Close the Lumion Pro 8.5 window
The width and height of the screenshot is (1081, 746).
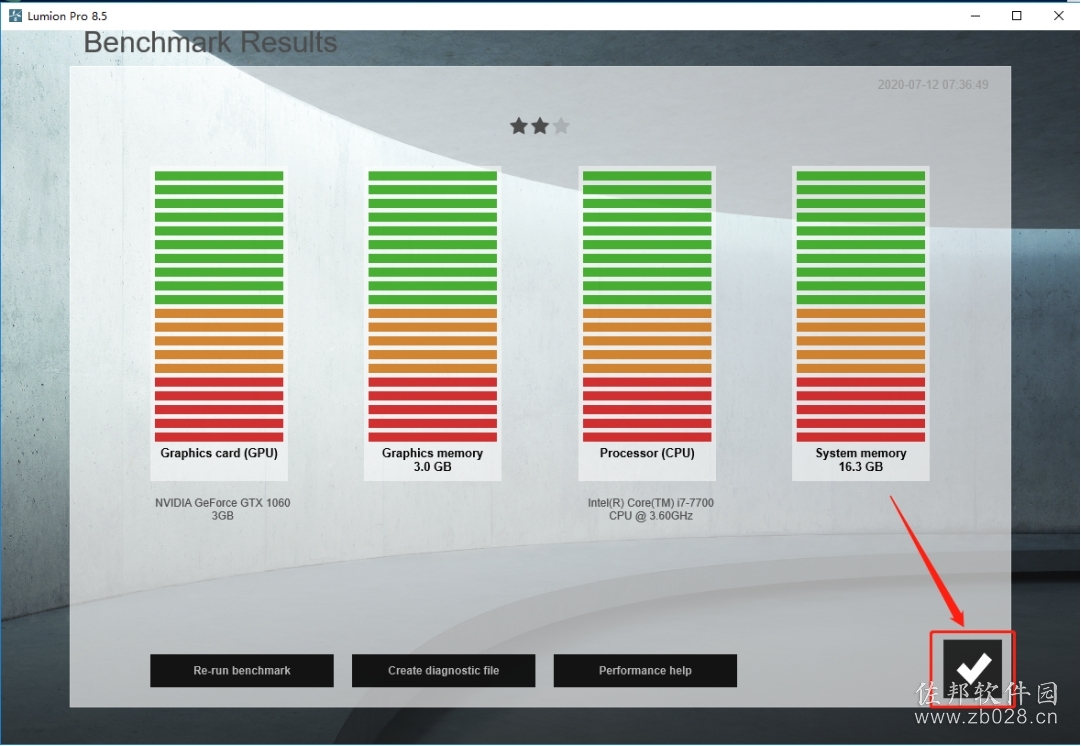point(1059,15)
